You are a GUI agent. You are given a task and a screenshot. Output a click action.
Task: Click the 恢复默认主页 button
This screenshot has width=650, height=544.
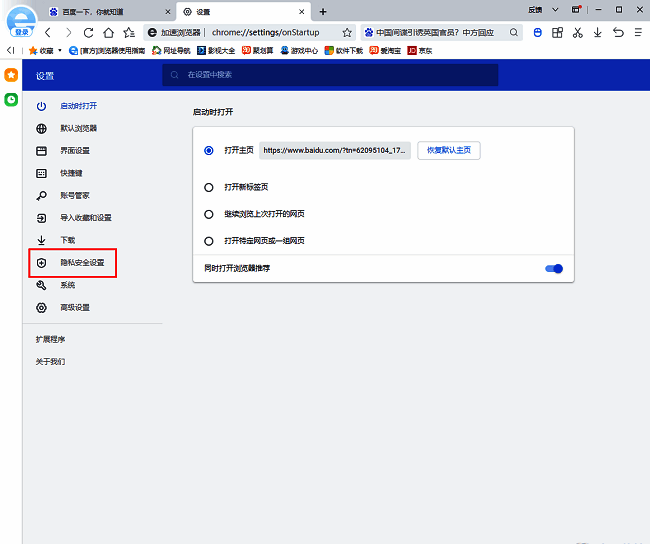tap(448, 150)
